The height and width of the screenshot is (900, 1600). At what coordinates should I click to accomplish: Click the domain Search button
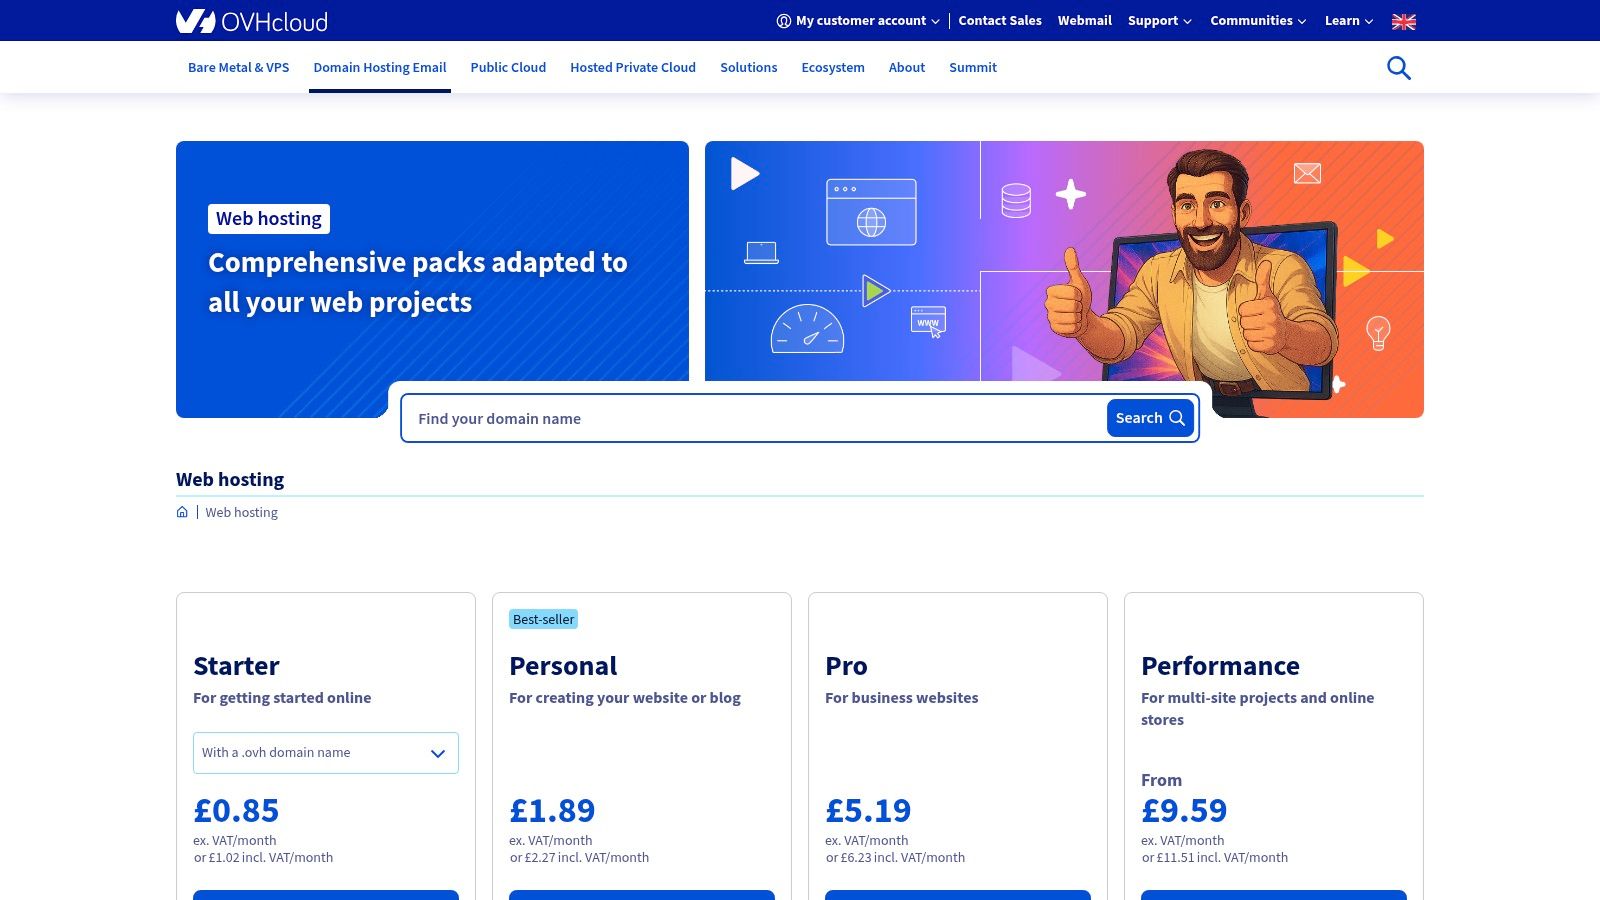click(1150, 418)
